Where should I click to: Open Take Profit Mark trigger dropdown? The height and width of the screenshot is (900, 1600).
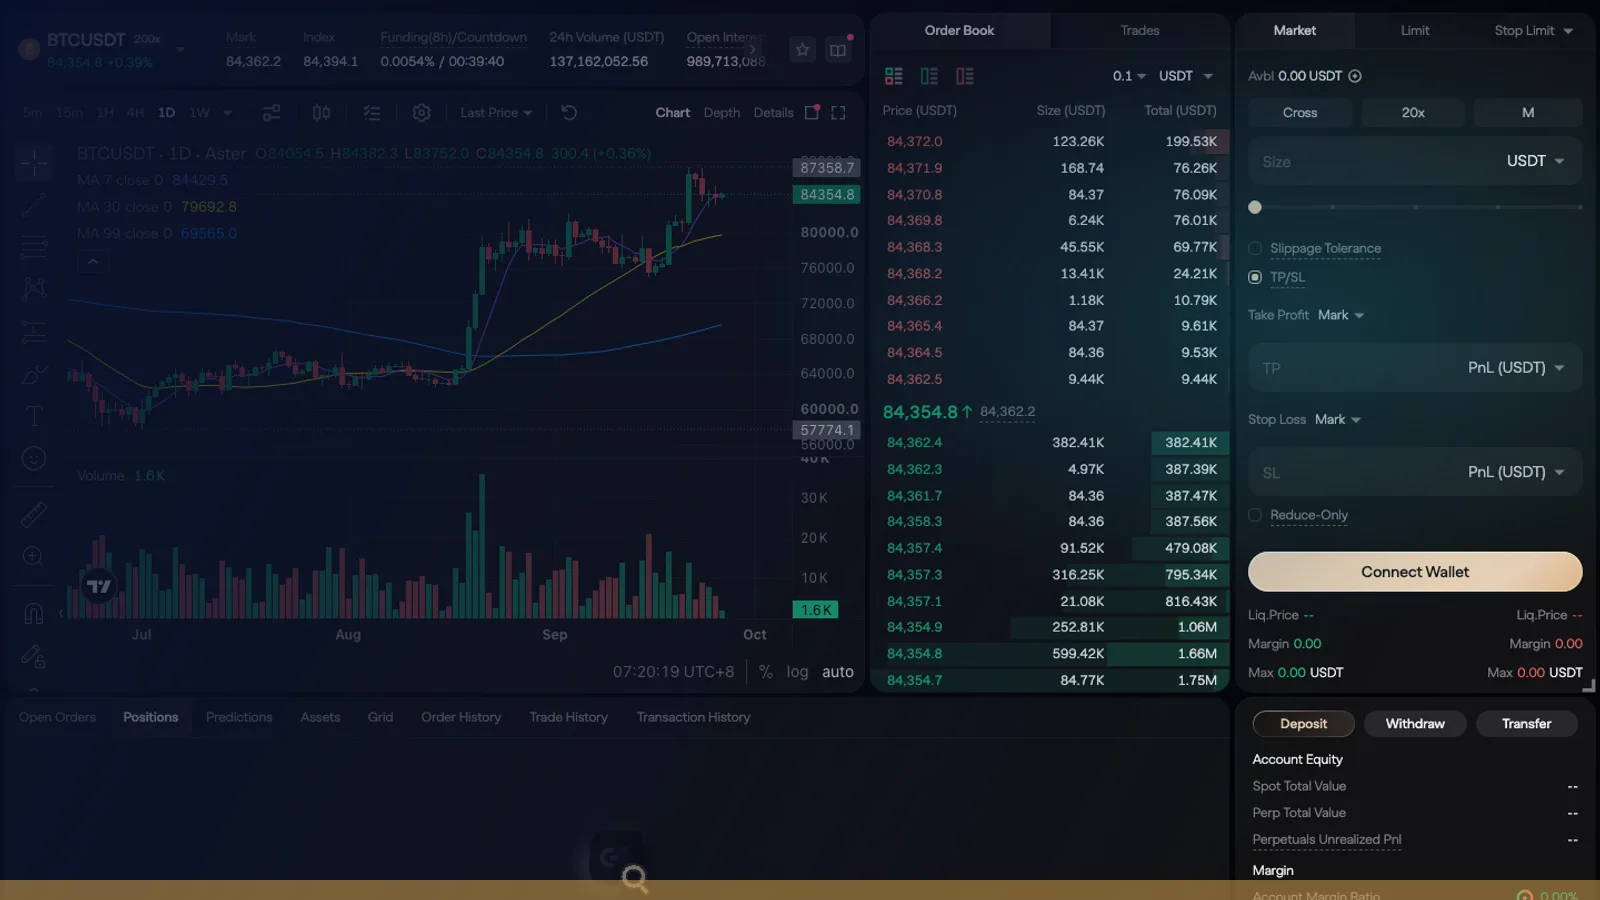tap(1341, 315)
